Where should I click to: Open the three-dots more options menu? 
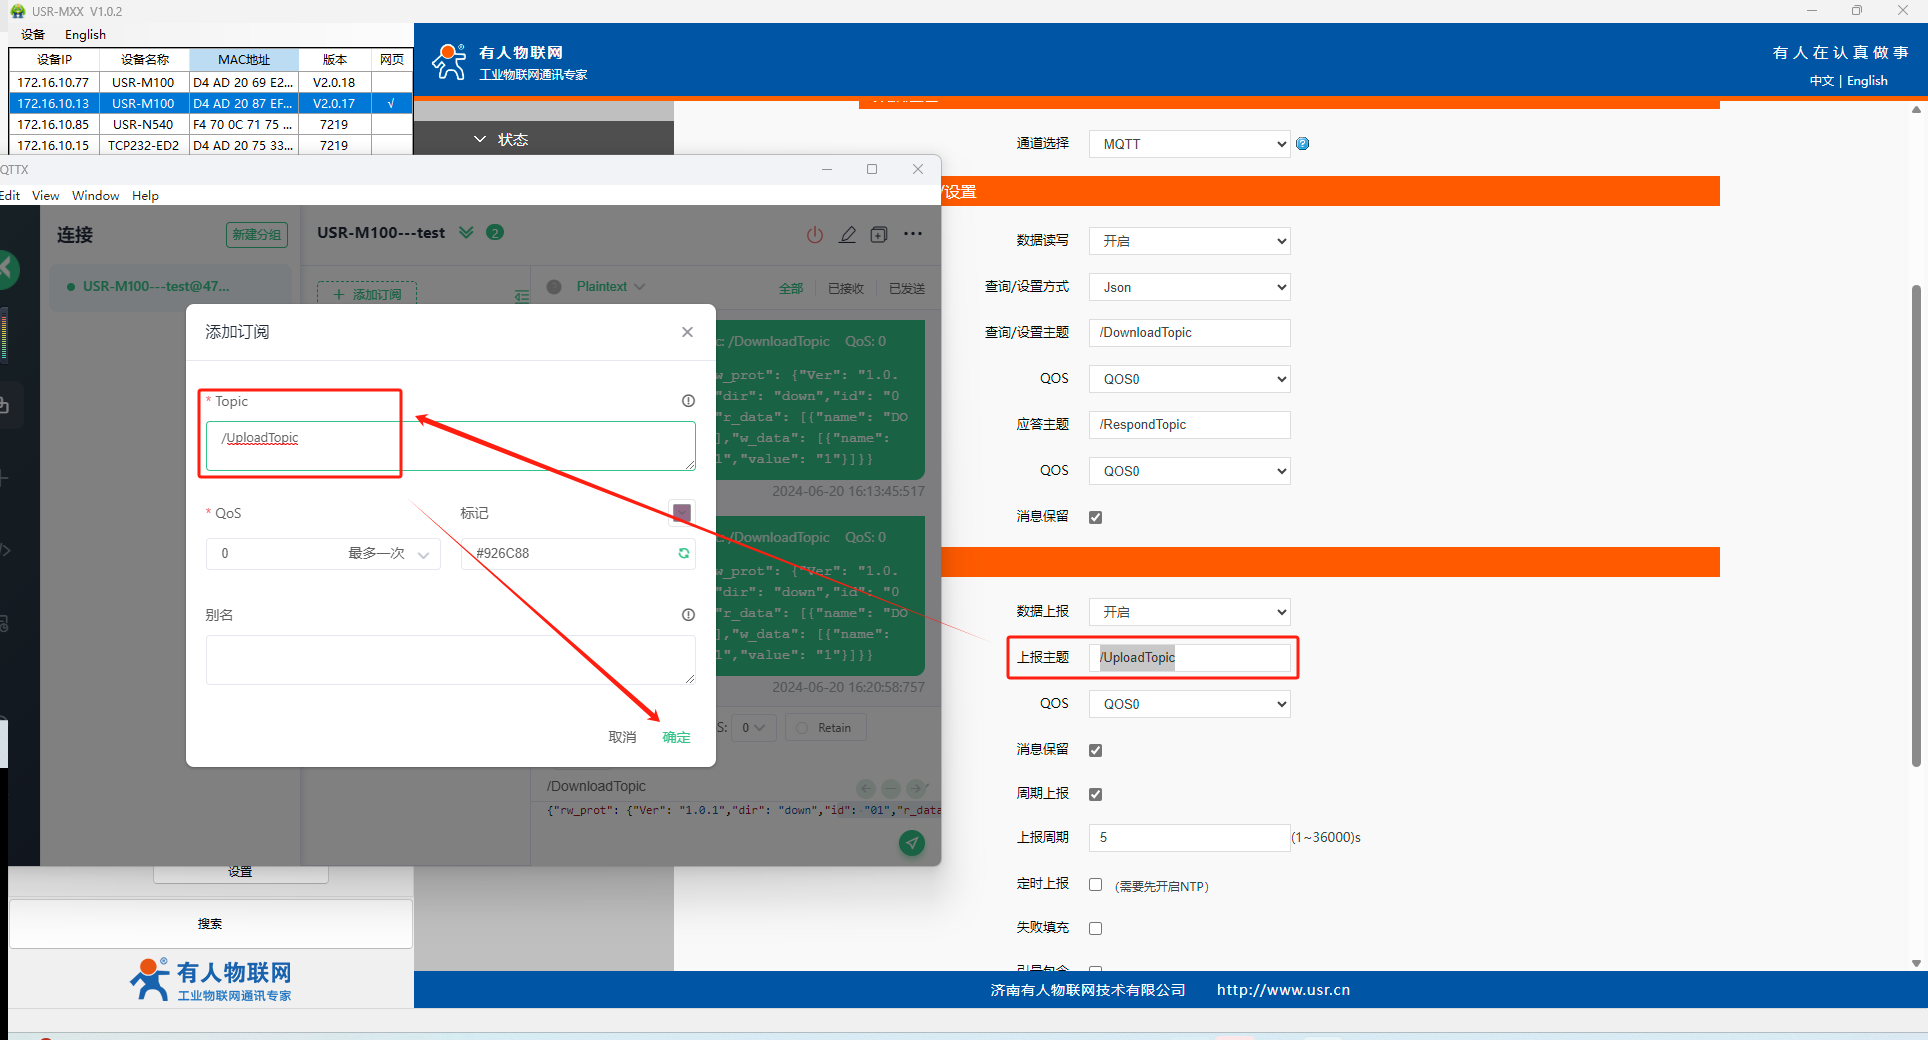913,235
